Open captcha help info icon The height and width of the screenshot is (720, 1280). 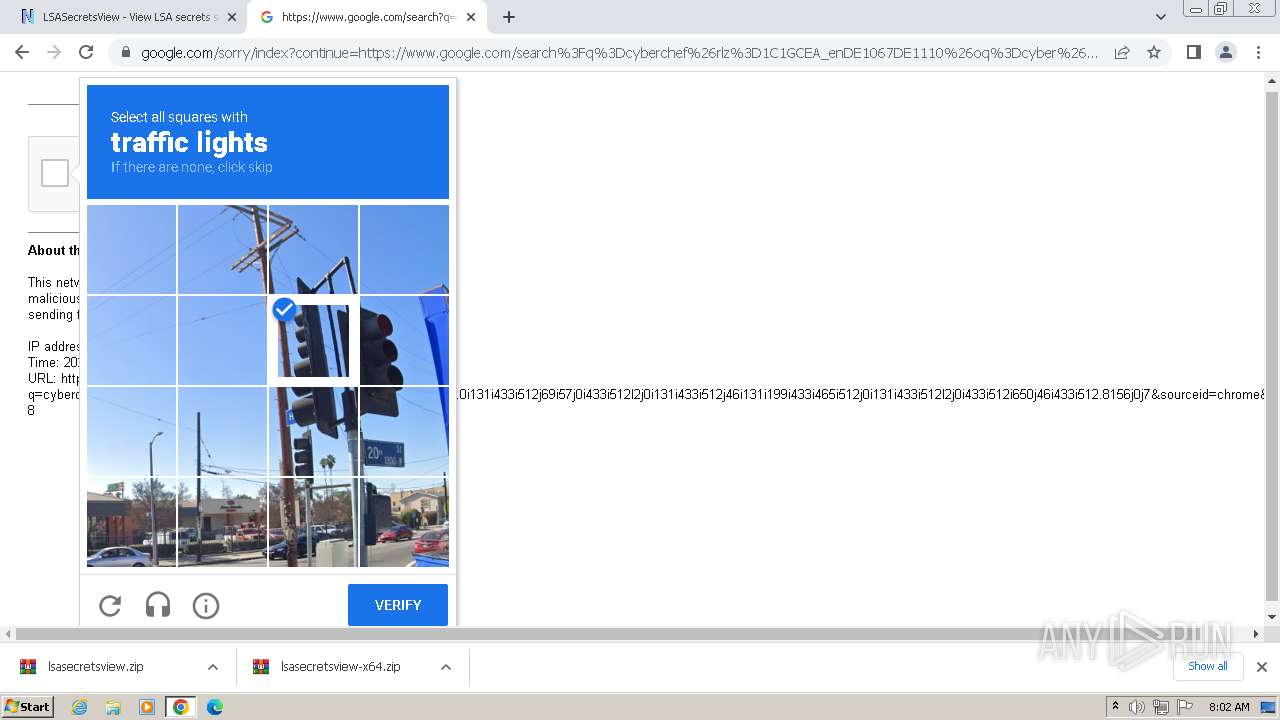coord(206,605)
